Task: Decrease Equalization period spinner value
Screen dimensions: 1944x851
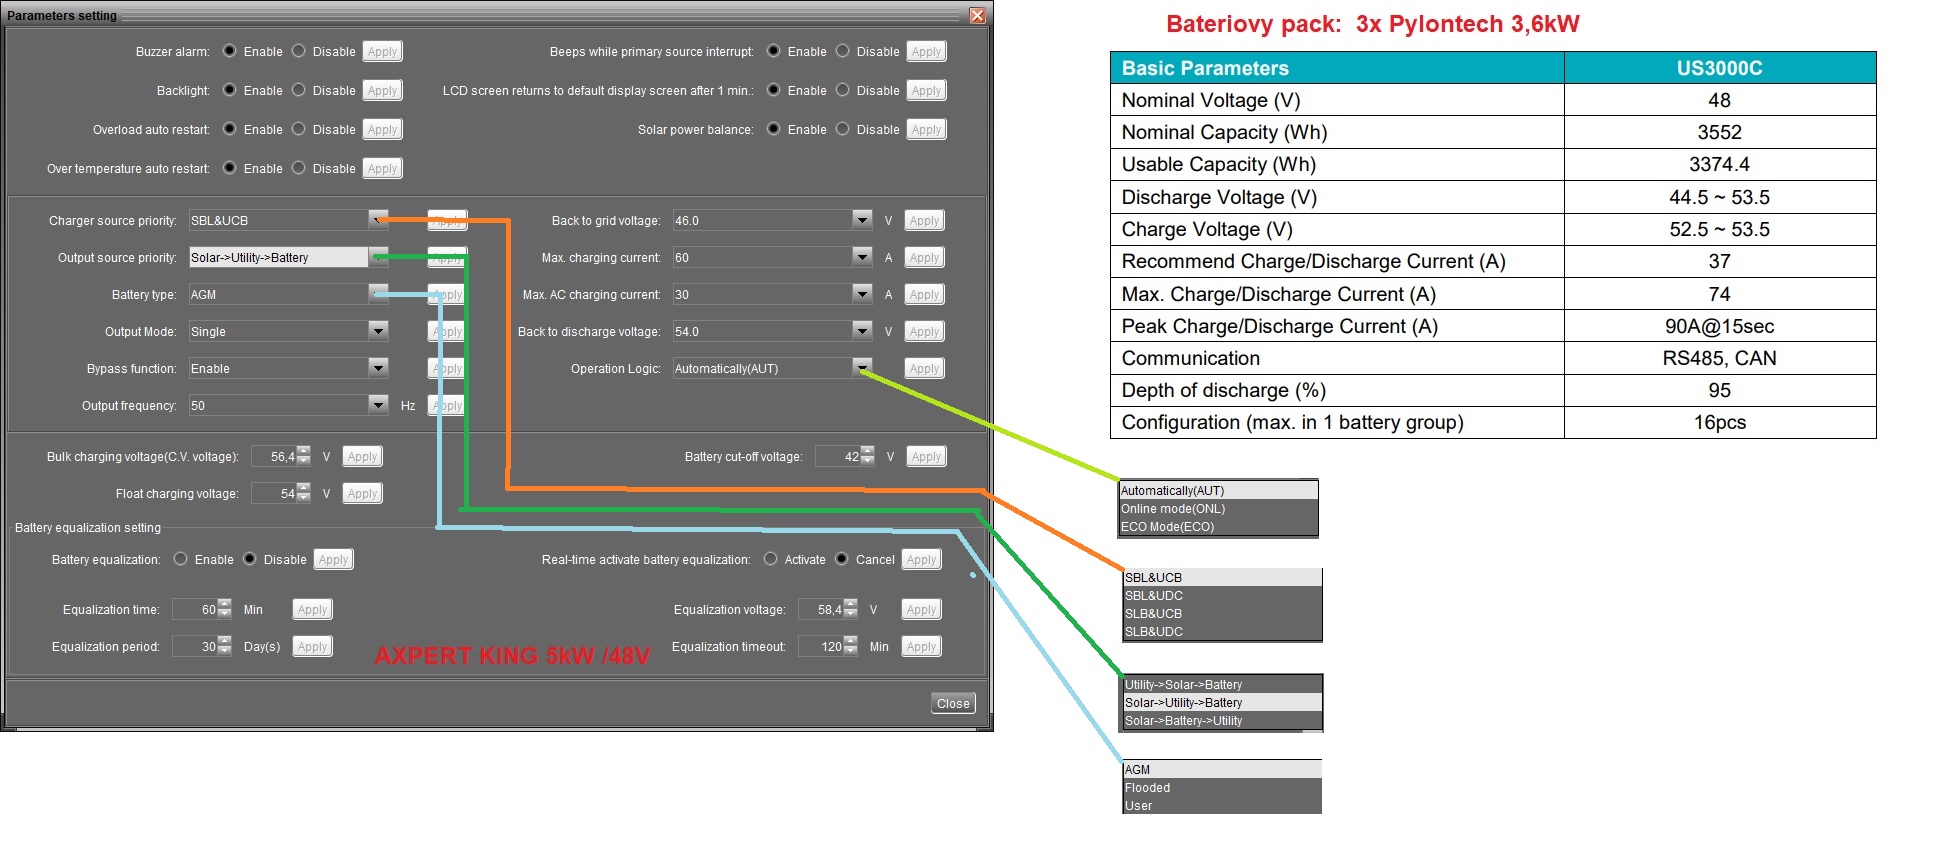Action: tap(224, 651)
